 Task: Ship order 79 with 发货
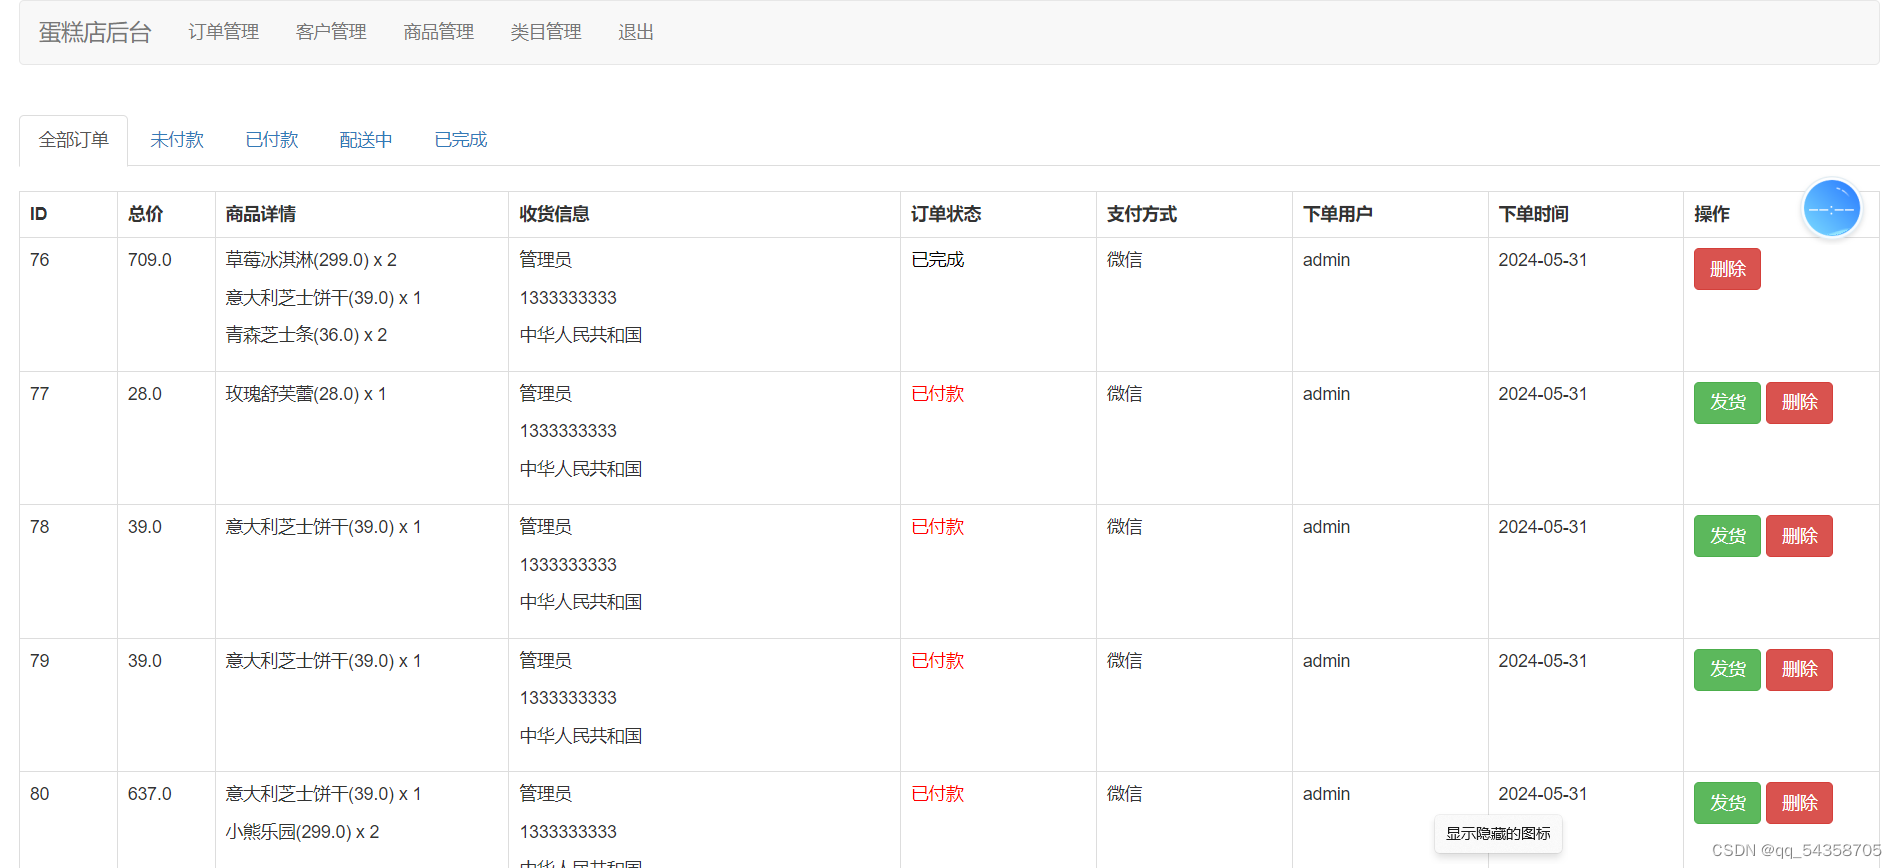1727,670
